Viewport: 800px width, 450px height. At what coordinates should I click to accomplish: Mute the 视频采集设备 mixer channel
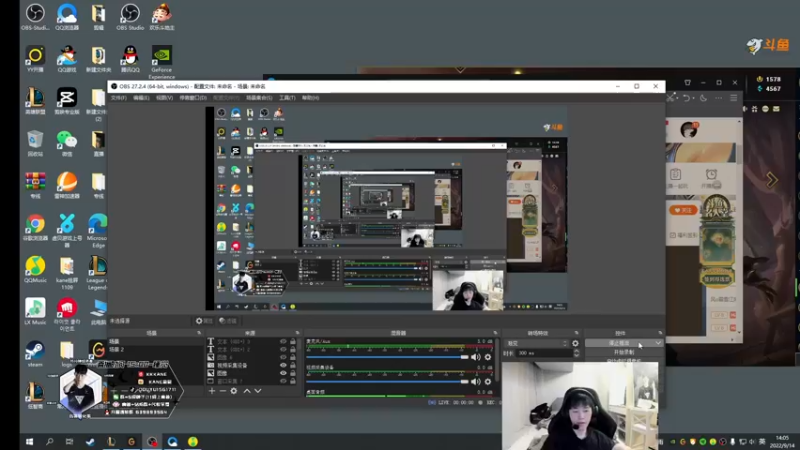(476, 382)
